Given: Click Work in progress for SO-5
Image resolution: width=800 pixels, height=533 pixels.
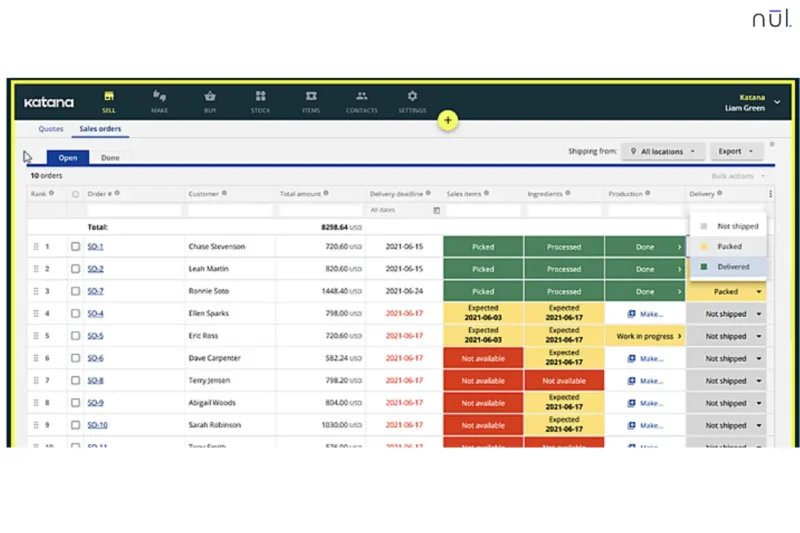Looking at the screenshot, I should point(645,336).
